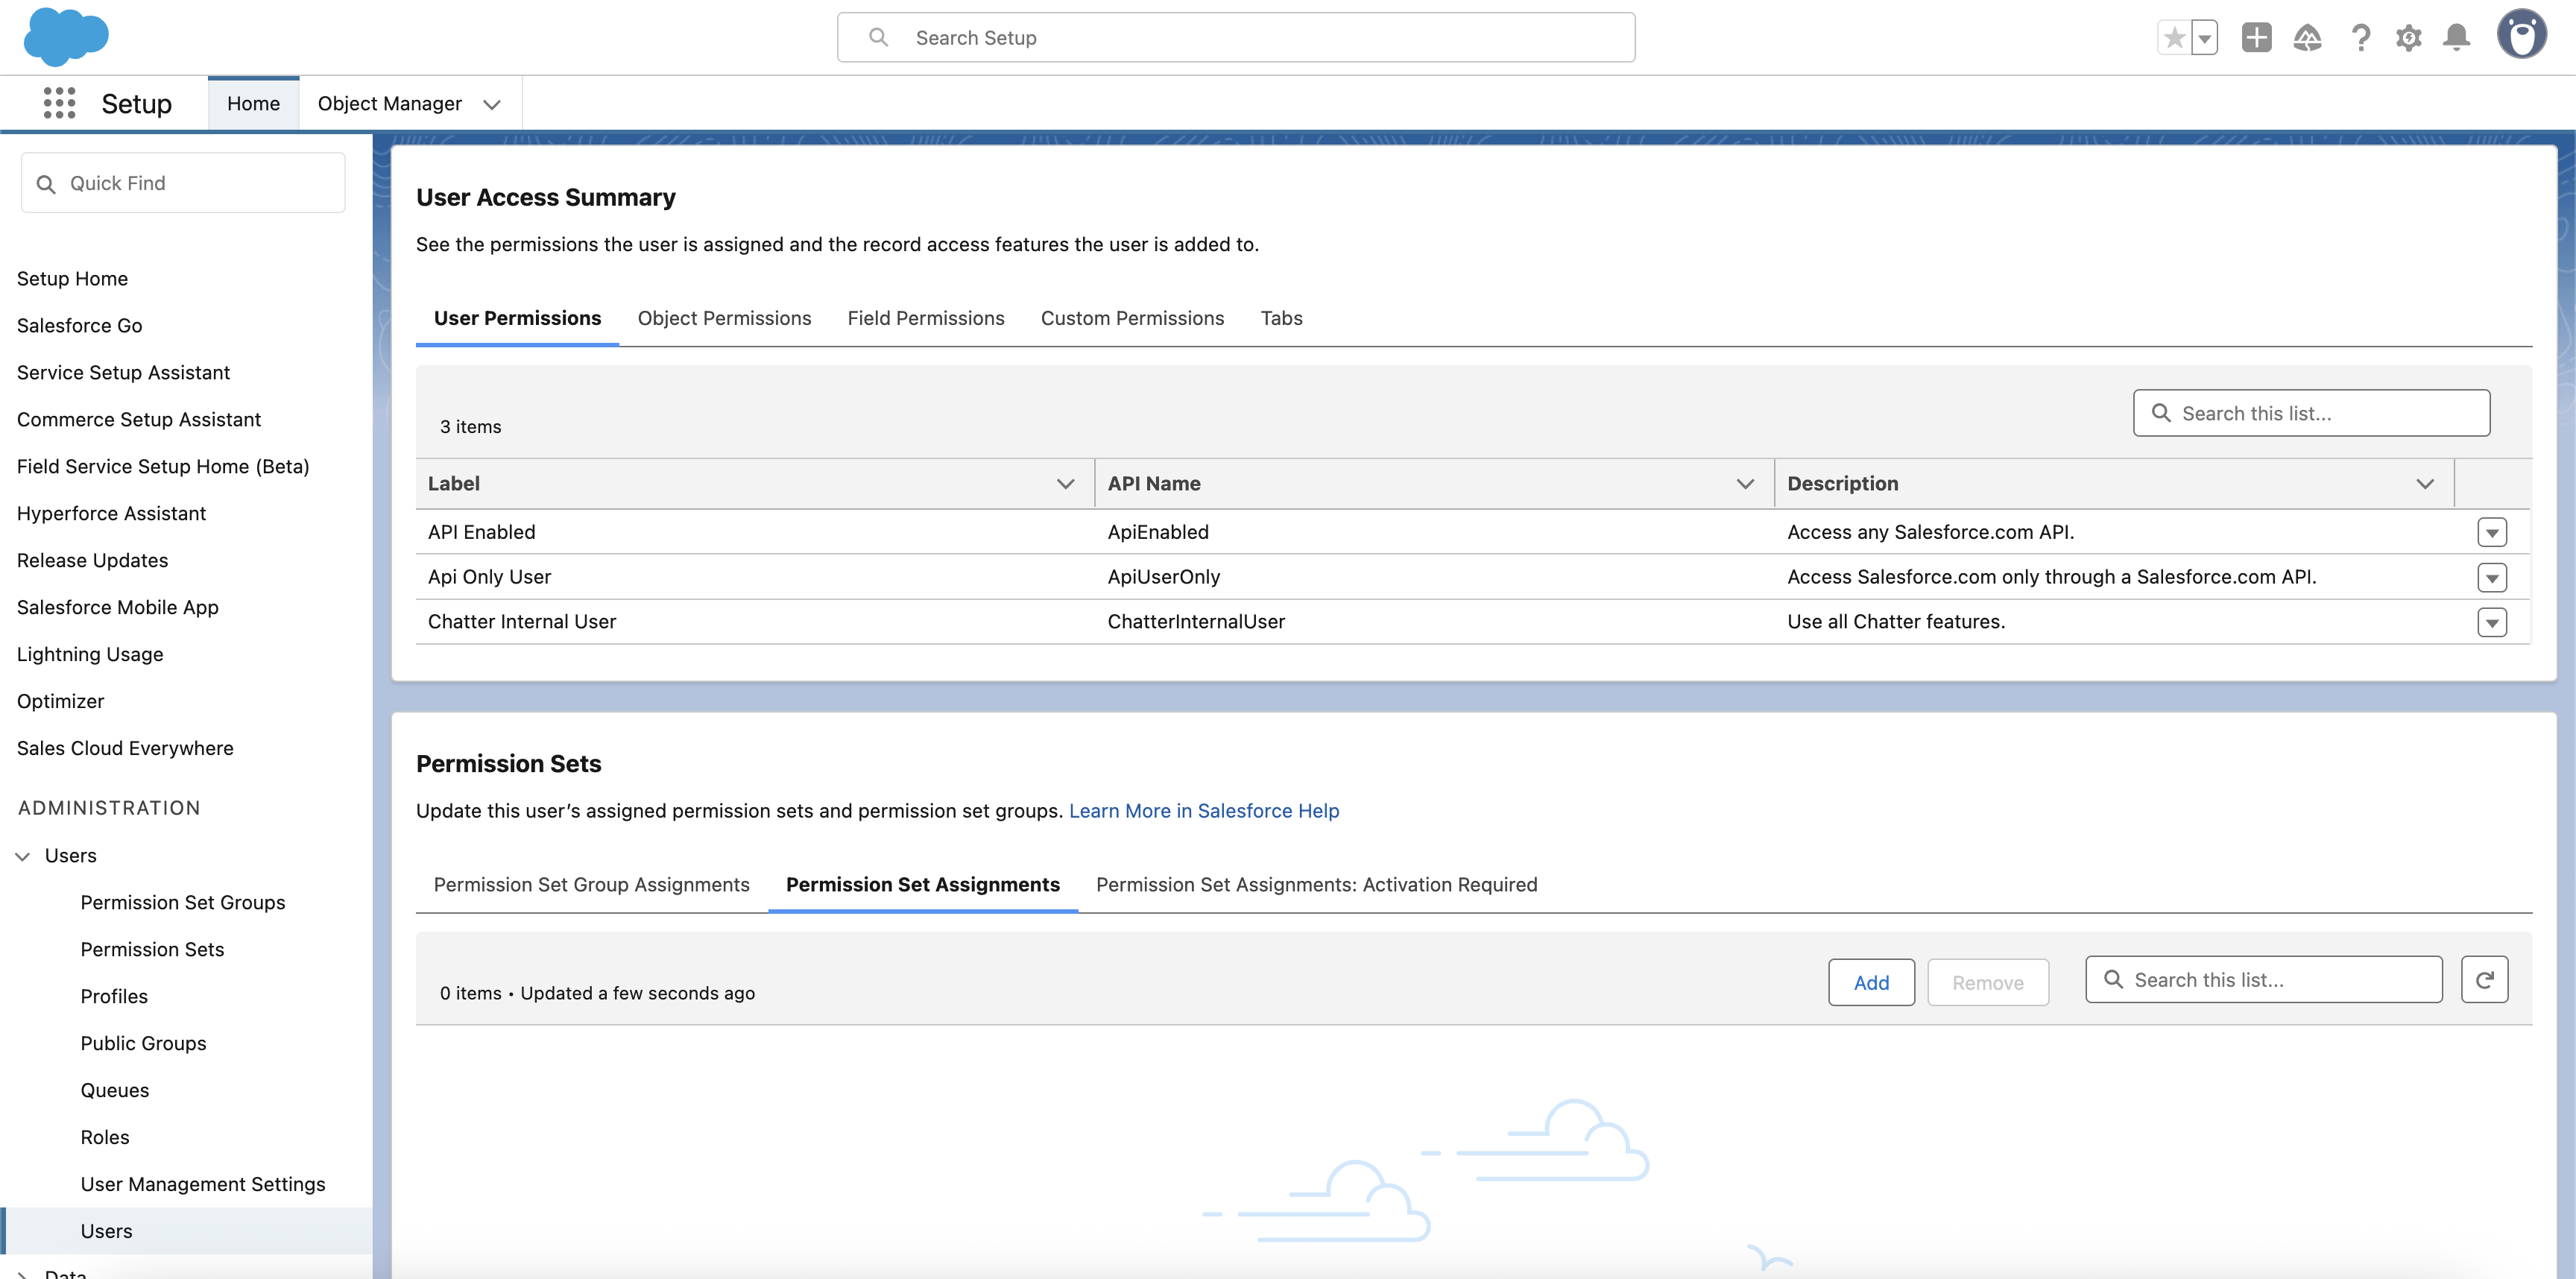Switch to the Object Manager tab

point(390,103)
